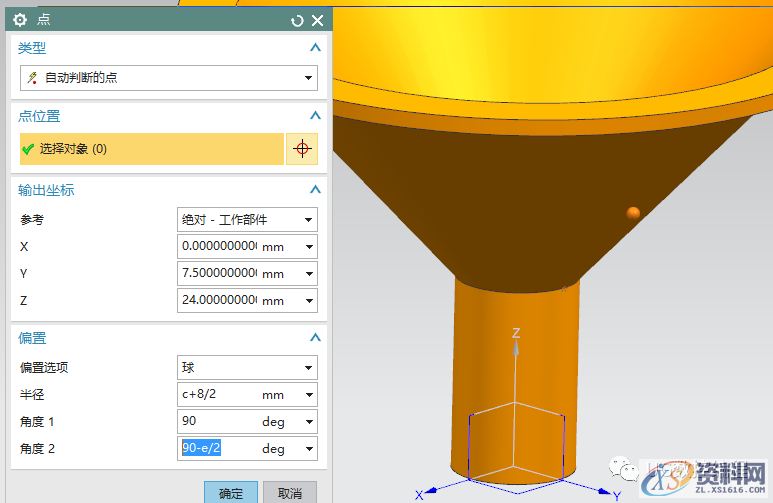Click the reset dialog arrow icon
Screen dimensions: 773x503
[x=297, y=20]
